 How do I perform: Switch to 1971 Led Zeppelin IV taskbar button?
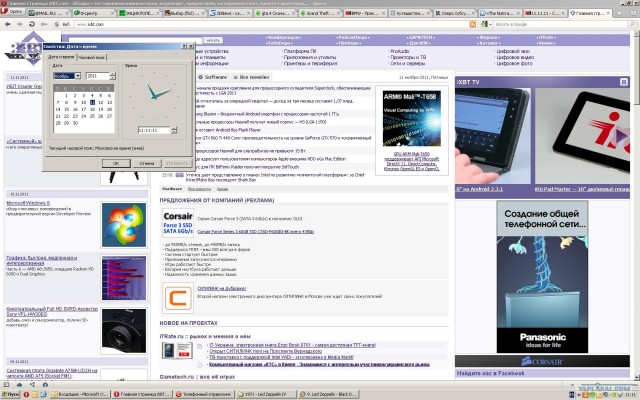(x=267, y=394)
